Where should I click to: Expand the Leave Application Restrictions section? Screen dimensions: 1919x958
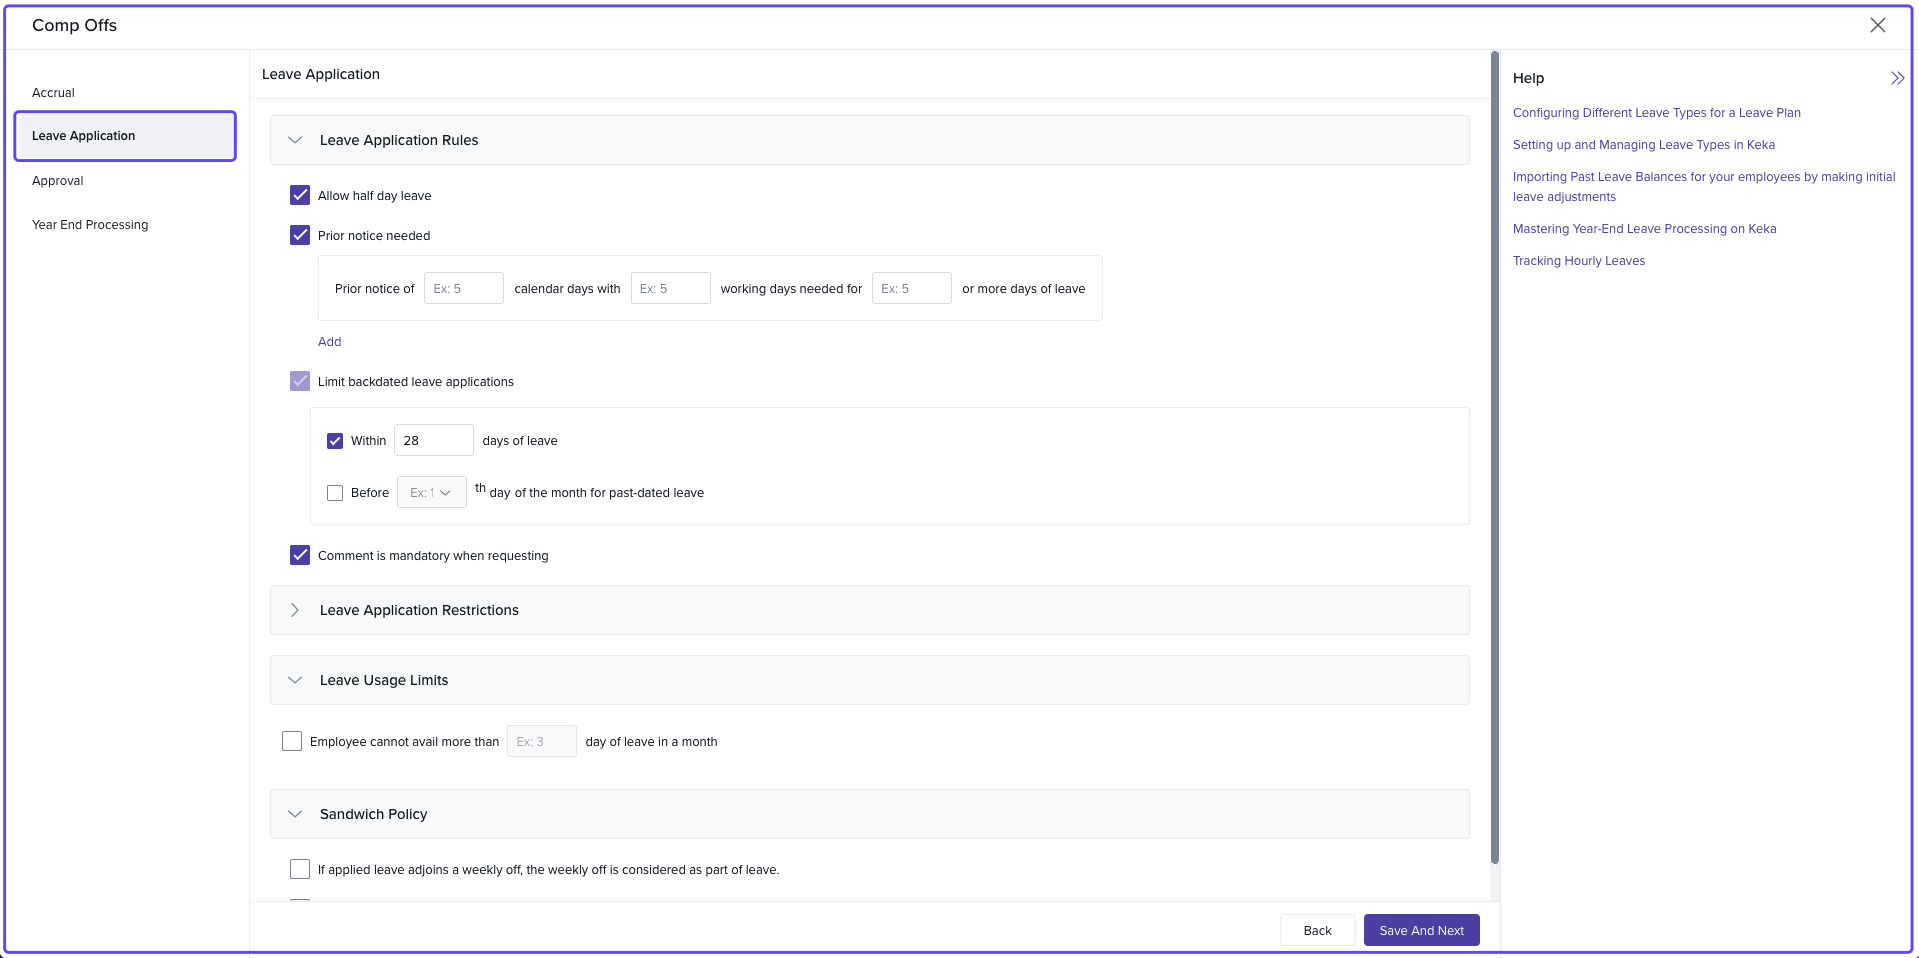click(x=295, y=610)
